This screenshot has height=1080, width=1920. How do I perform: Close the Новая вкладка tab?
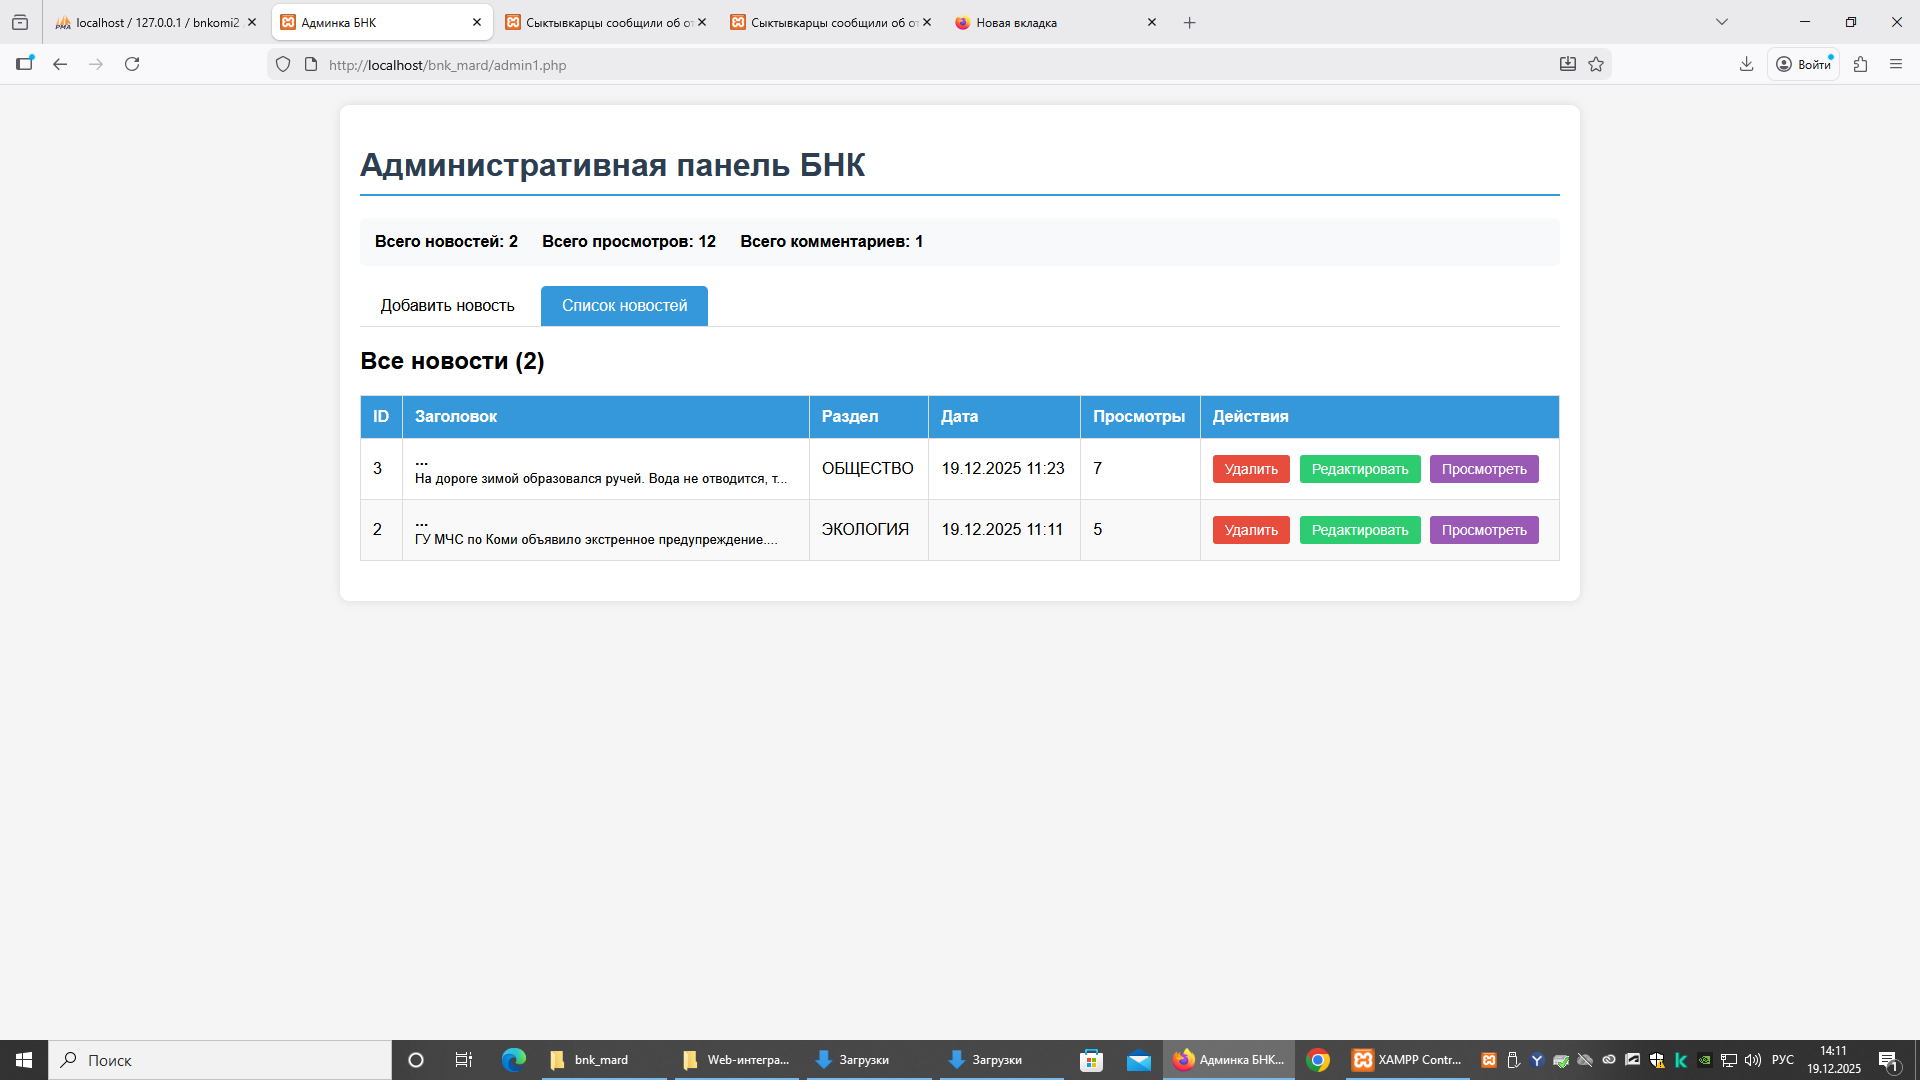click(1151, 22)
